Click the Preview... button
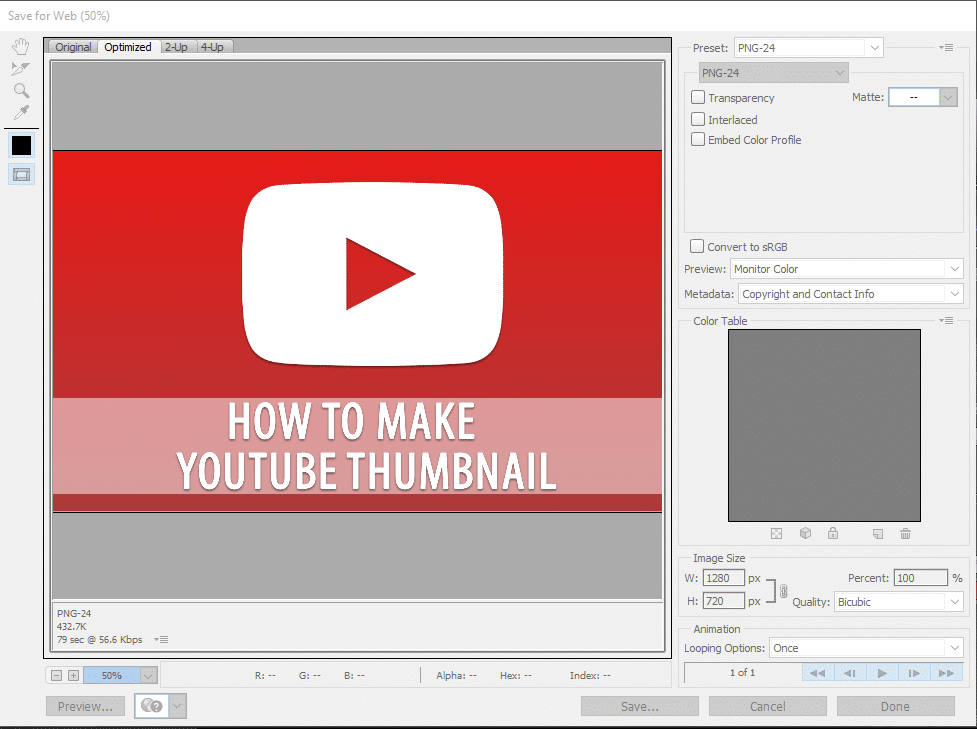Image resolution: width=977 pixels, height=729 pixels. [x=85, y=707]
